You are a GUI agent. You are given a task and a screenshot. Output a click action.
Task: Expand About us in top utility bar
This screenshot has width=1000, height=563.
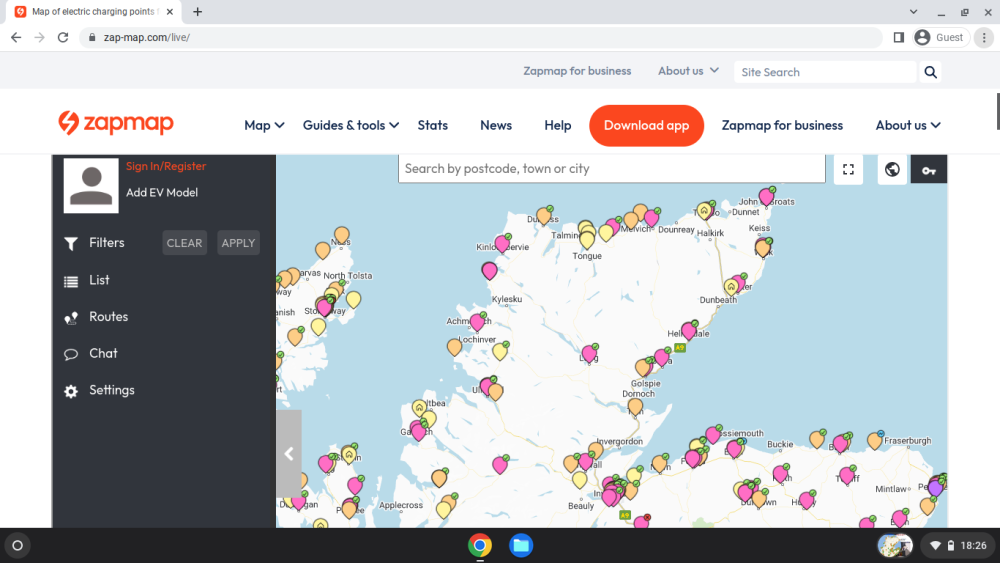click(688, 71)
